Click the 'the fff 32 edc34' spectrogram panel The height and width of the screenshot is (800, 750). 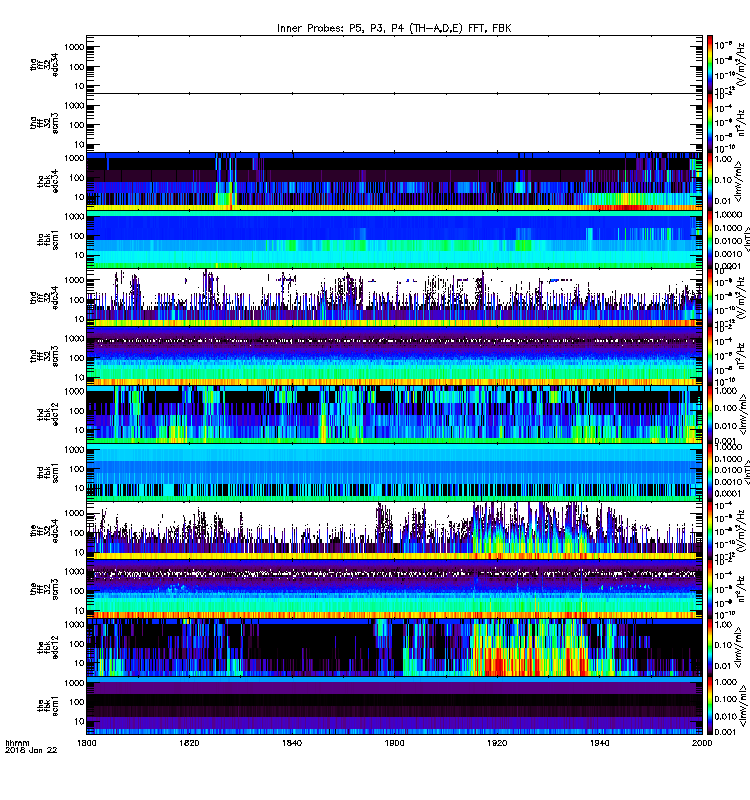pos(394,531)
